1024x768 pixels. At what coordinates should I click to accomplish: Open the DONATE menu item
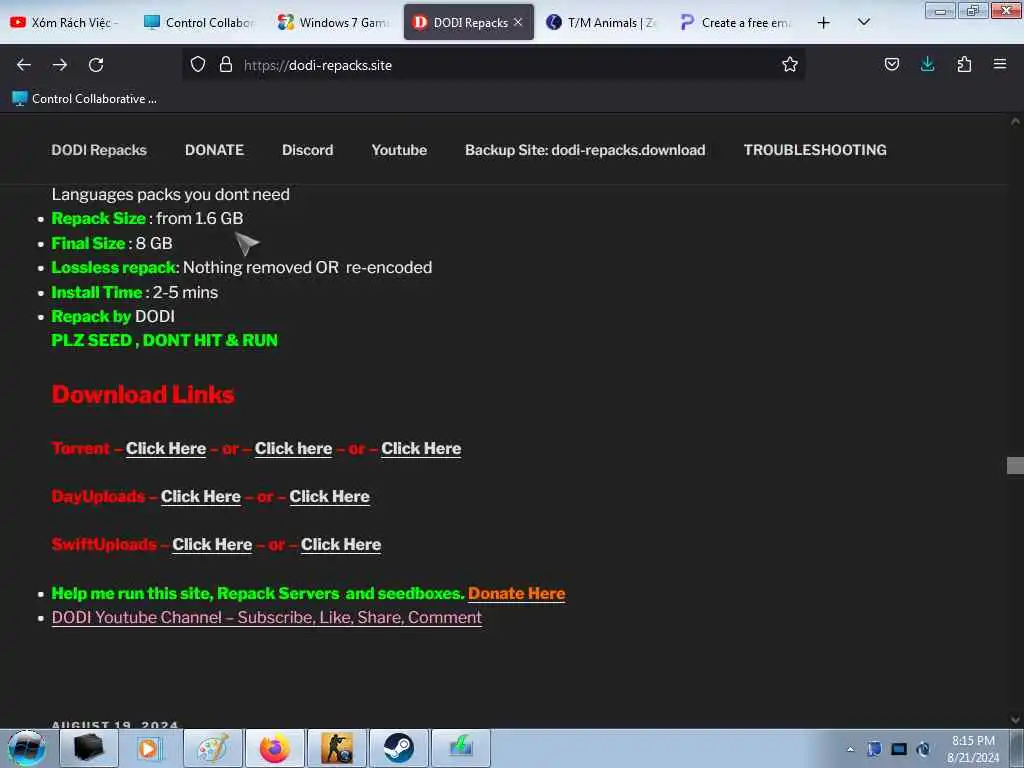(214, 150)
